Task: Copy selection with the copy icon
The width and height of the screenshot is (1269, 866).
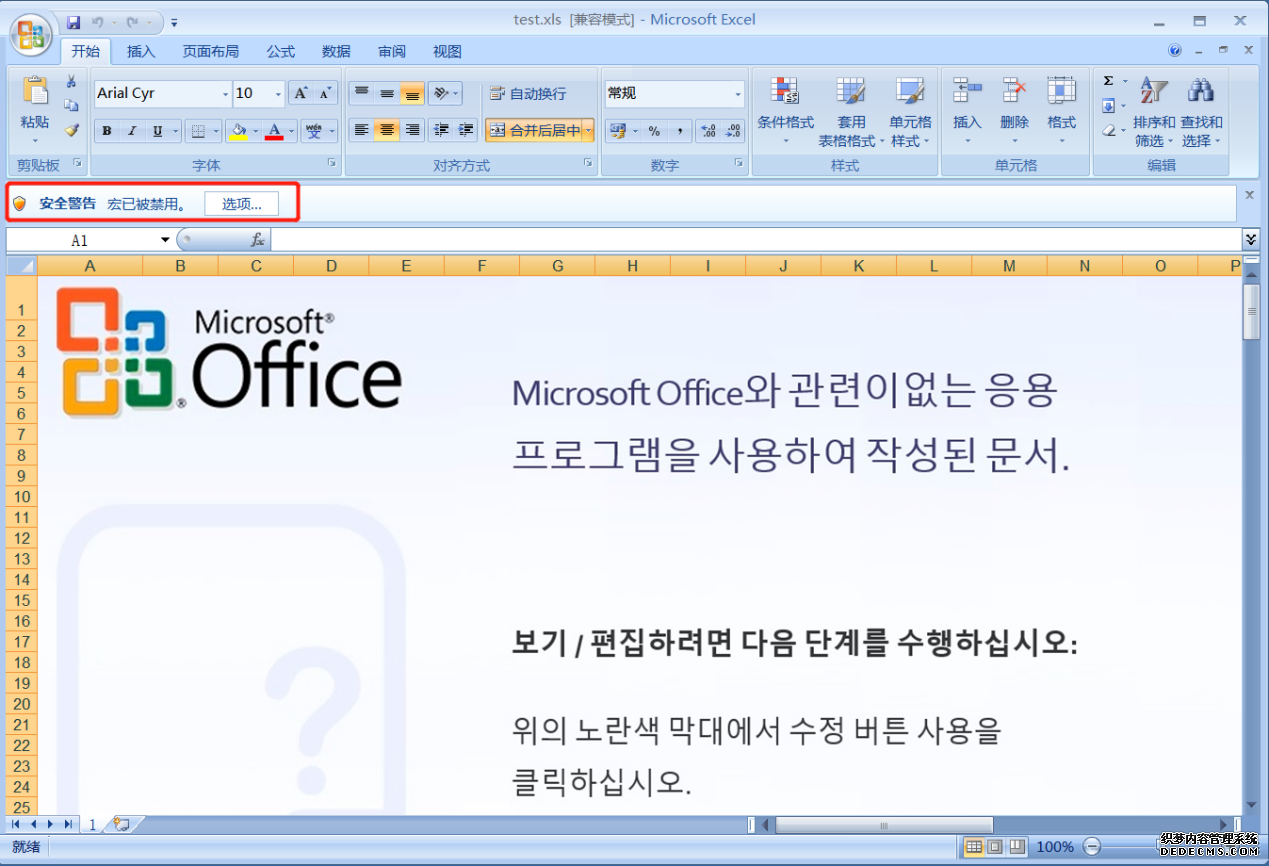Action: [x=71, y=106]
